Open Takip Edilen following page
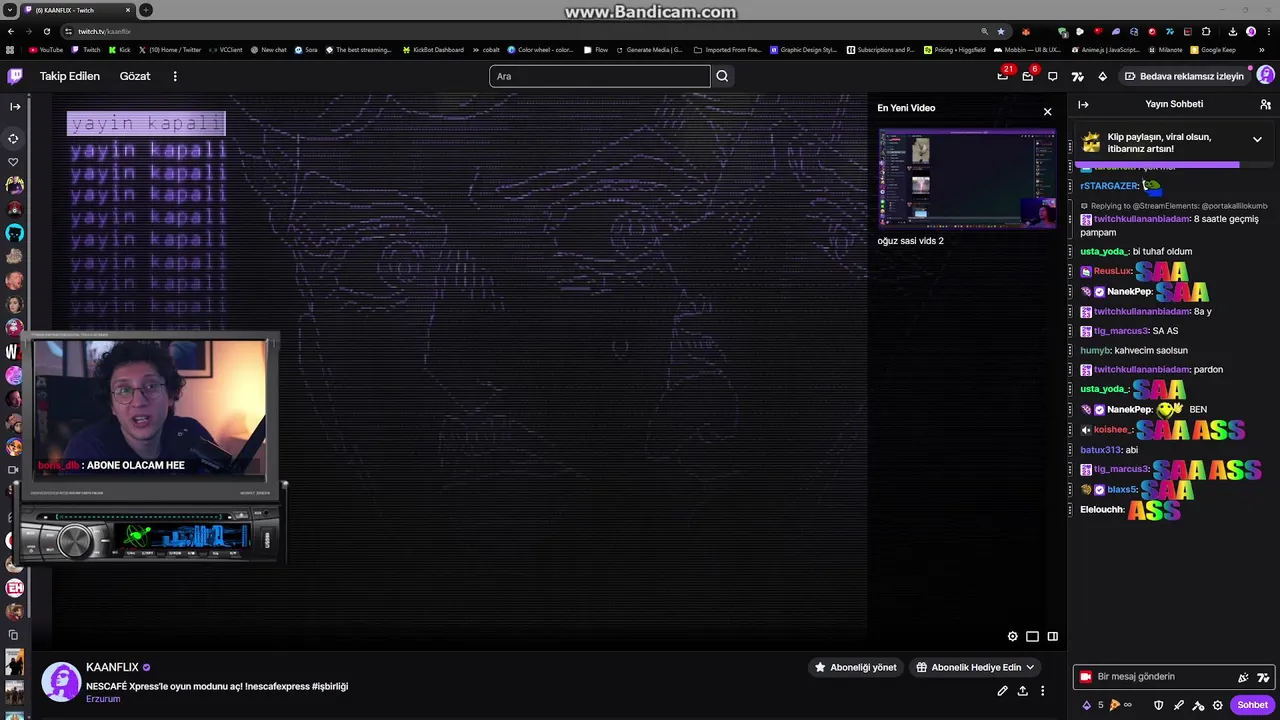The width and height of the screenshot is (1280, 720). pos(70,76)
